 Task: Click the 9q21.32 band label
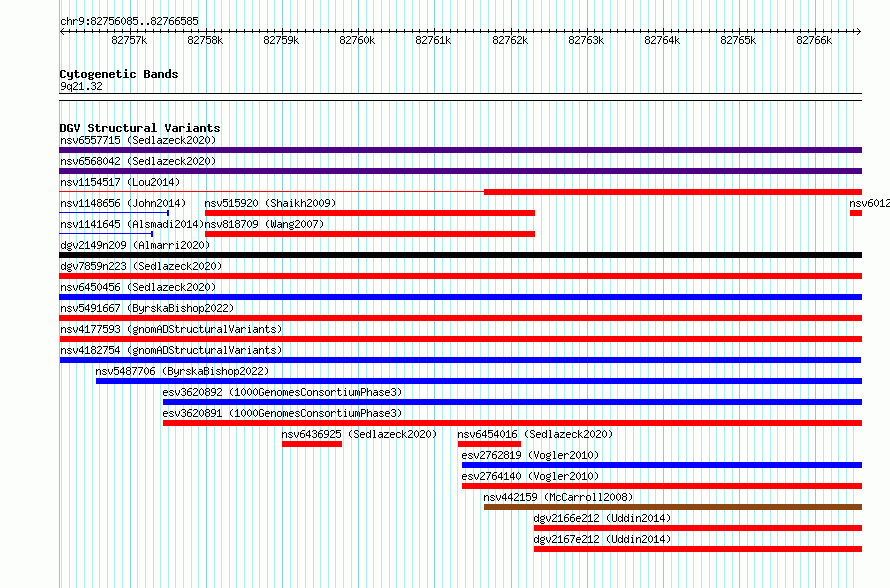[81, 86]
